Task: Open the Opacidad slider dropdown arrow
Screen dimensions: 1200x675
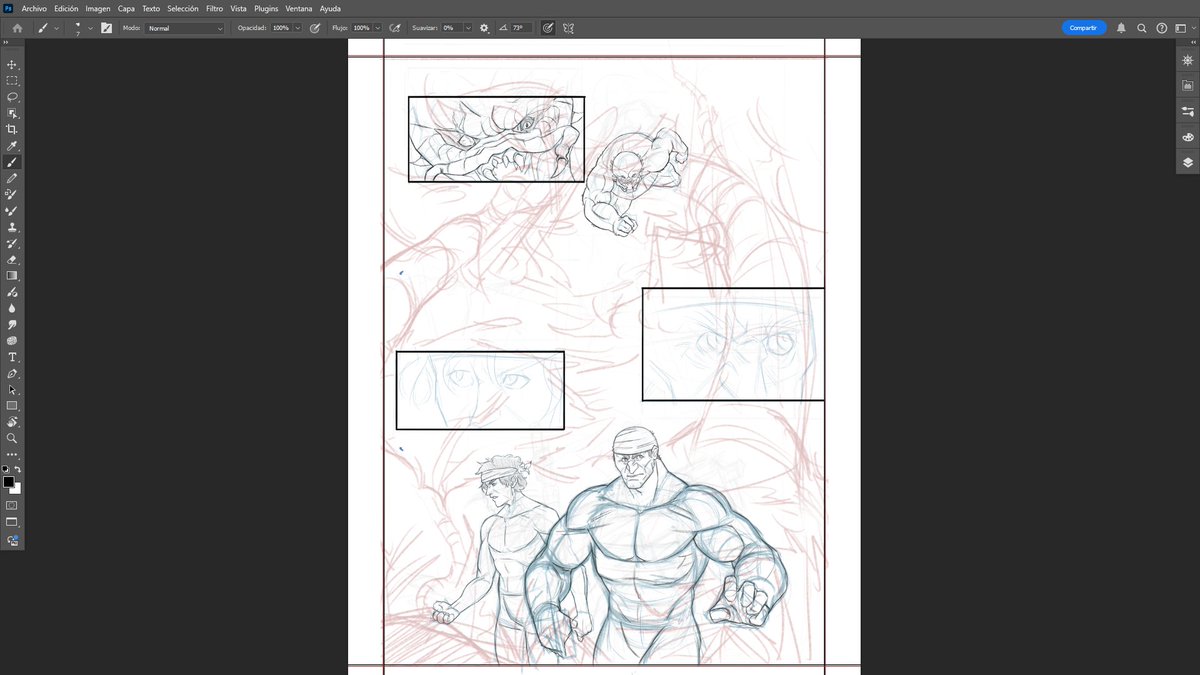Action: pos(298,28)
